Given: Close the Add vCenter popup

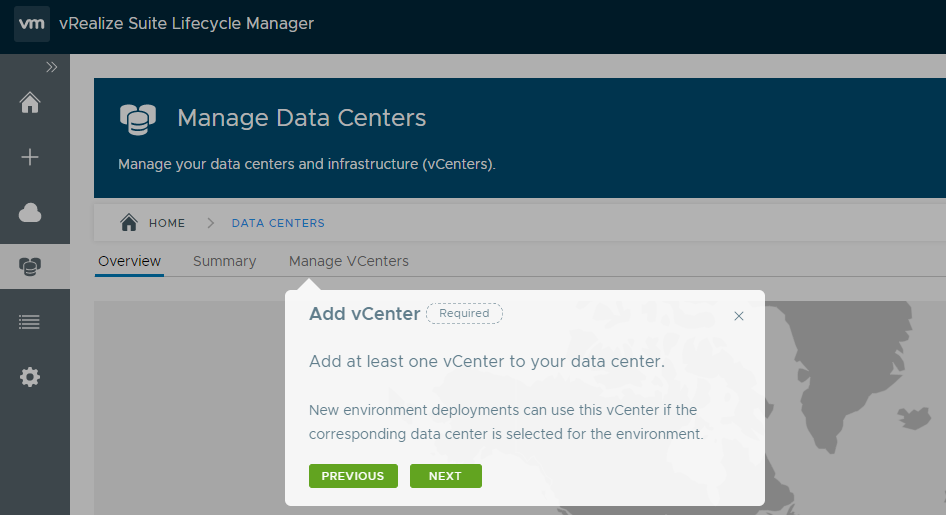Looking at the screenshot, I should point(739,316).
